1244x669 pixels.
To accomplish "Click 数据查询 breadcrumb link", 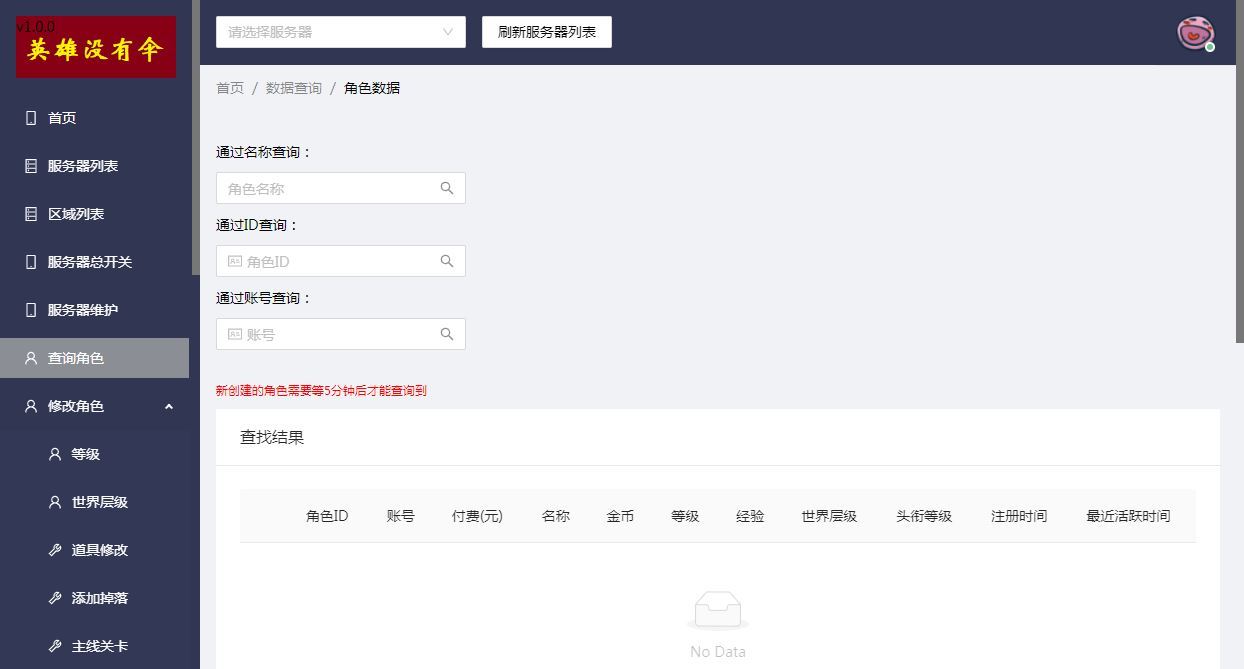I will tap(294, 88).
